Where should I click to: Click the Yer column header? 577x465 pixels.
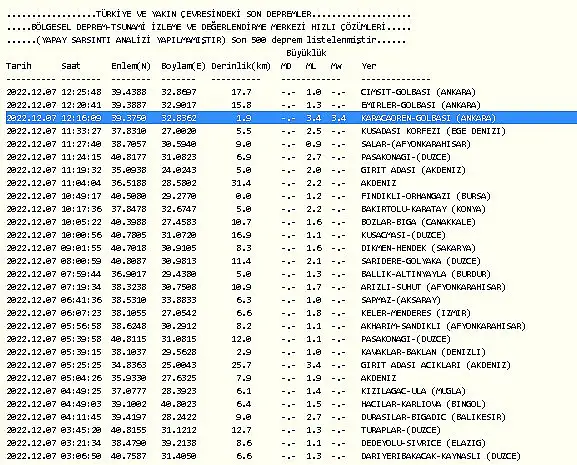click(369, 66)
